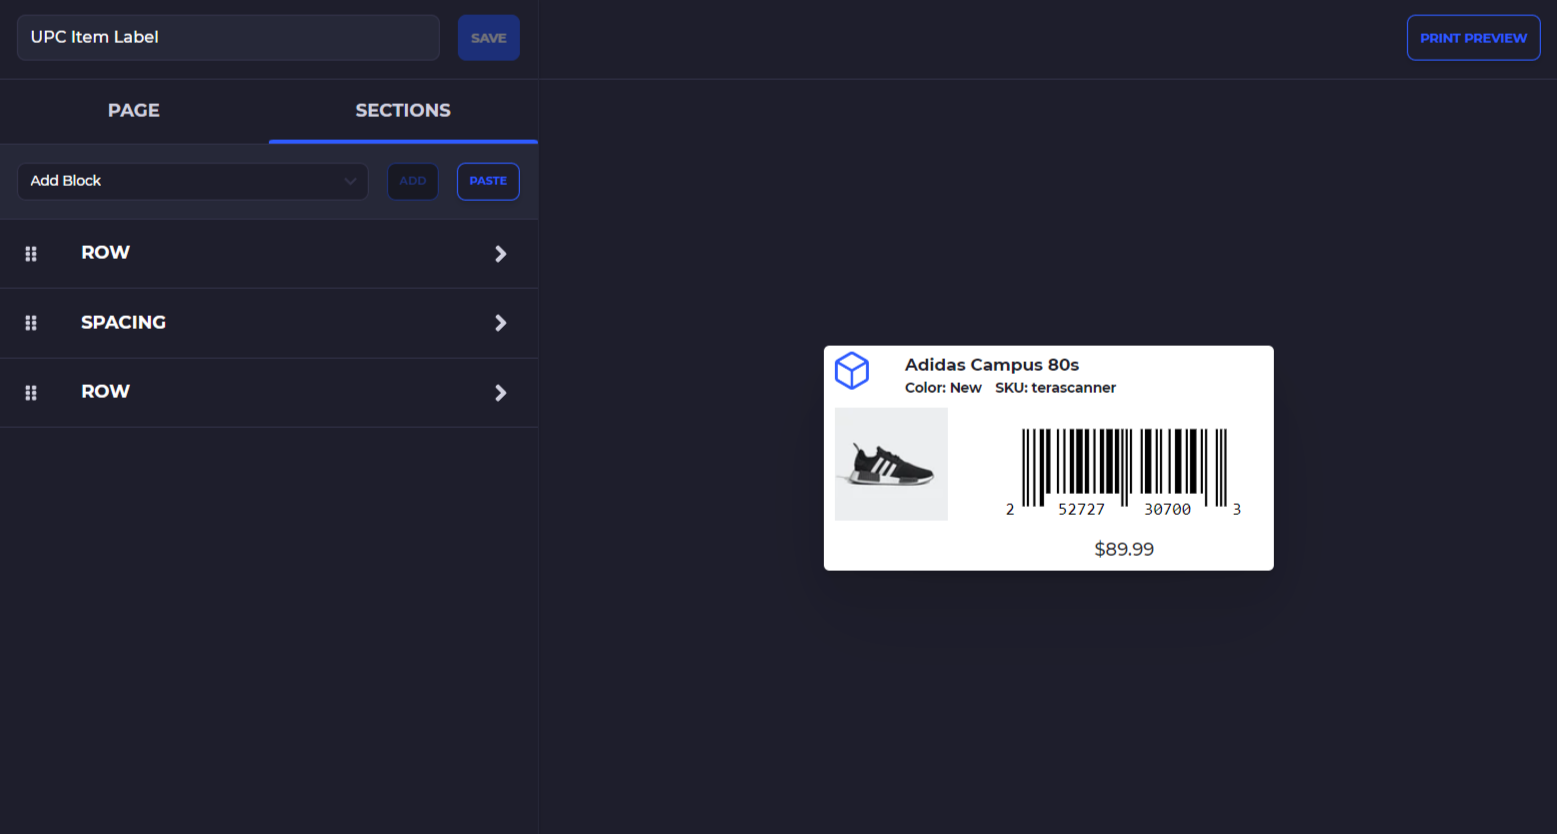Expand the chevron of the ROW above SPACING
The height and width of the screenshot is (834, 1557).
(501, 254)
